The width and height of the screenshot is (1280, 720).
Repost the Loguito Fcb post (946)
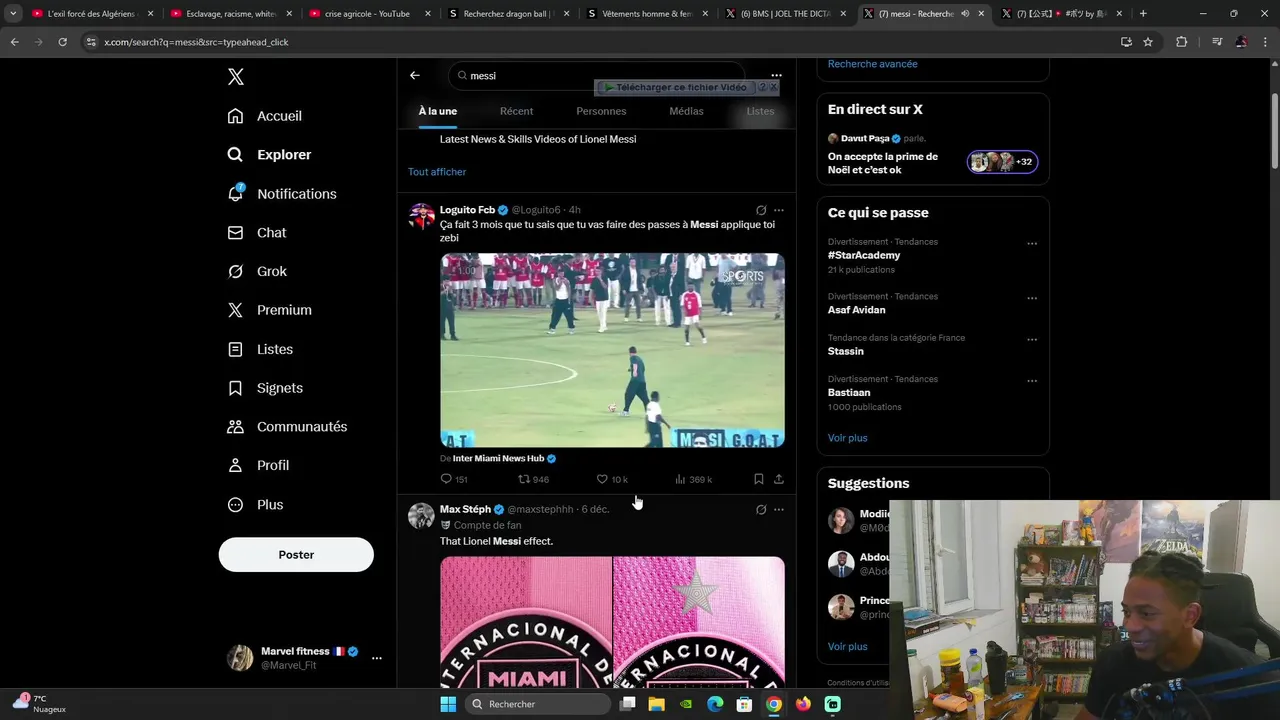tap(533, 479)
